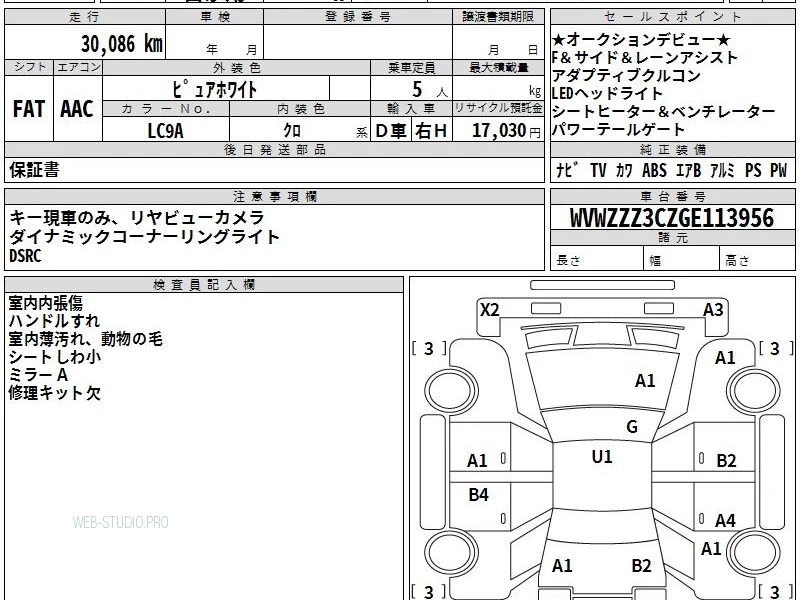Select the B2 mark beside A4 door
Screen dimensions: 800x600
point(727,461)
